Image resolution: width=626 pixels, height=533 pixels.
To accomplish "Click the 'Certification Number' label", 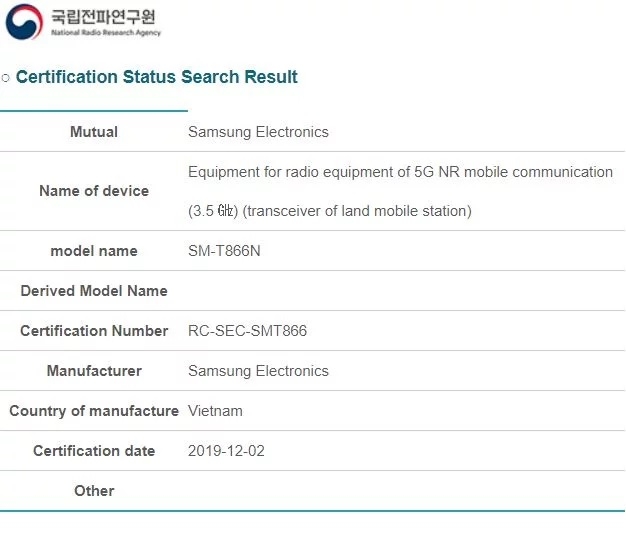I will 94,331.
